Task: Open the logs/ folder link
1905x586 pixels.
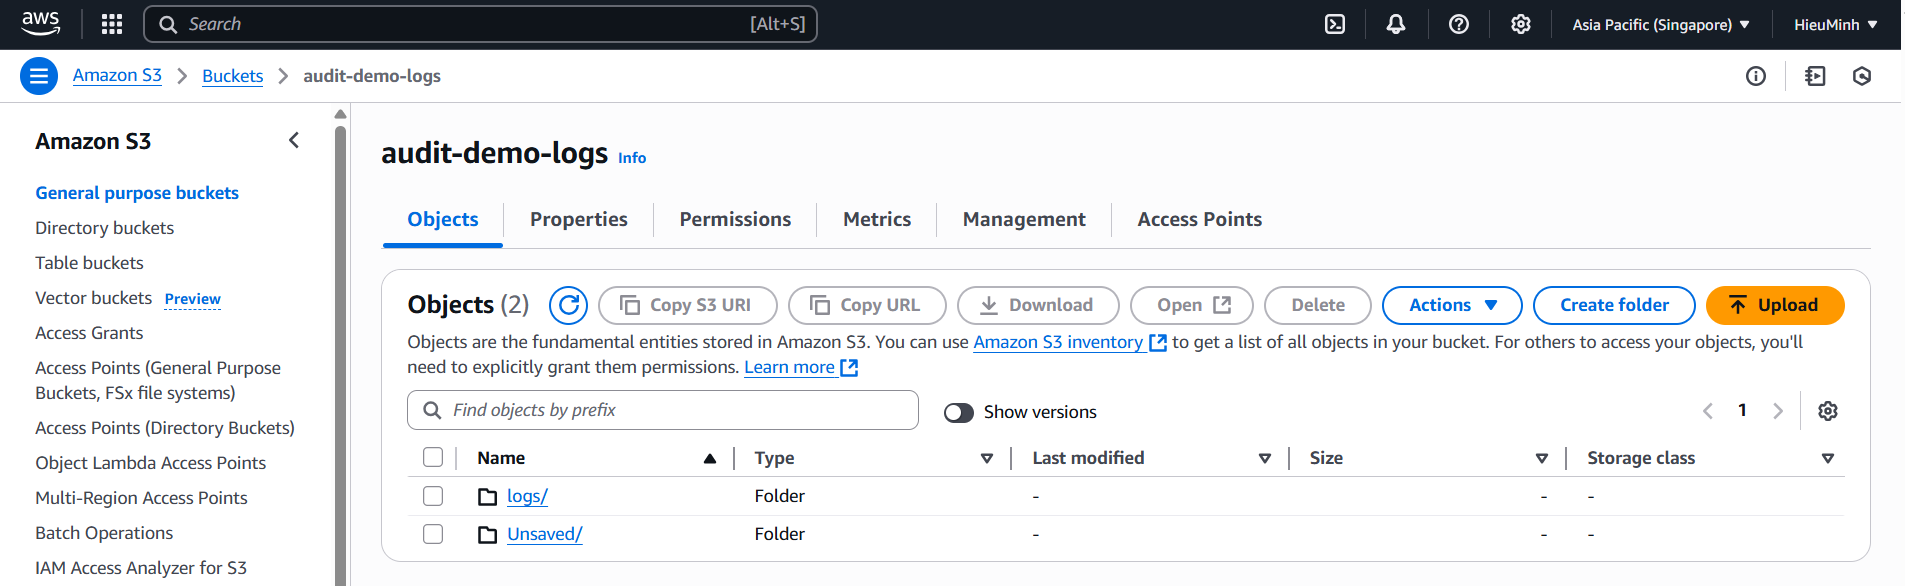Action: coord(527,496)
